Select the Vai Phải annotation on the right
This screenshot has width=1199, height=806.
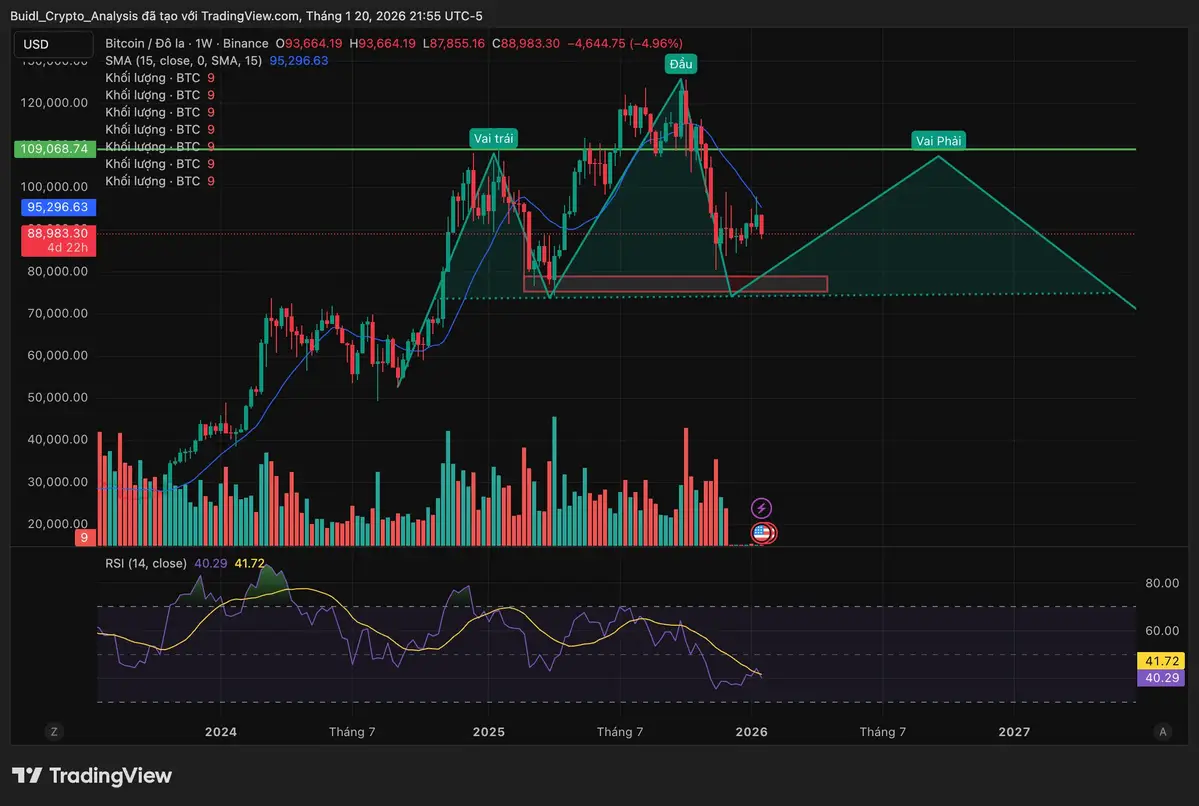coord(938,140)
